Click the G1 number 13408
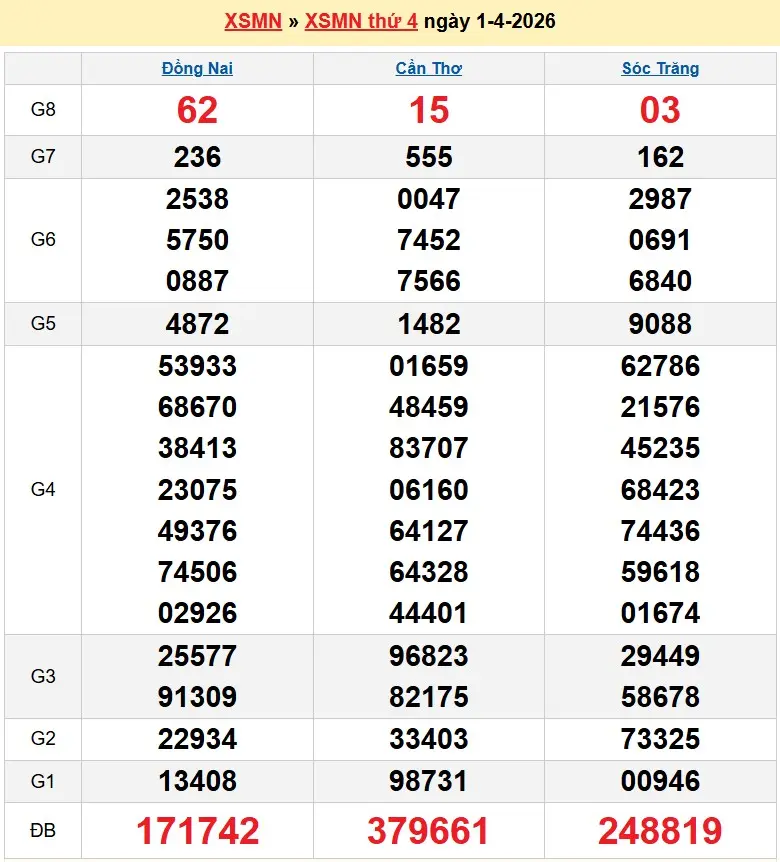780x862 pixels. pos(197,781)
